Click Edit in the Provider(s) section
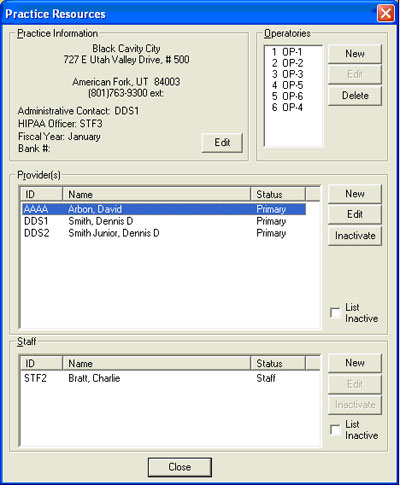The image size is (400, 485). (x=355, y=215)
